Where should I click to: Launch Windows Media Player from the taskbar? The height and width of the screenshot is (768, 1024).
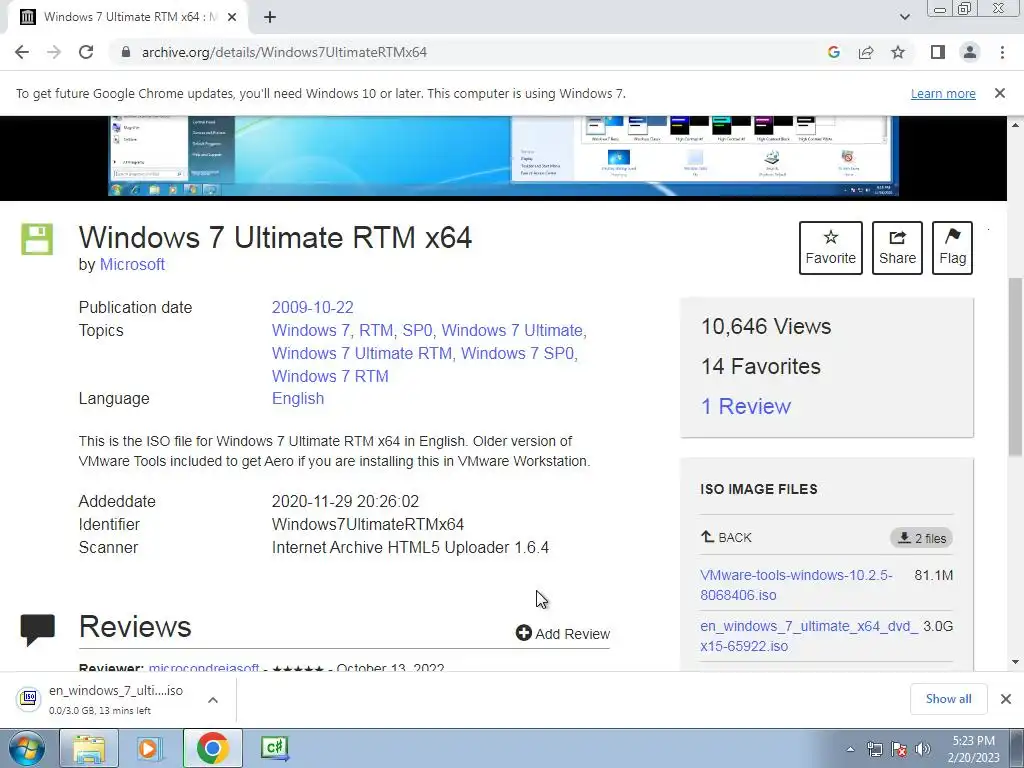tap(150, 748)
